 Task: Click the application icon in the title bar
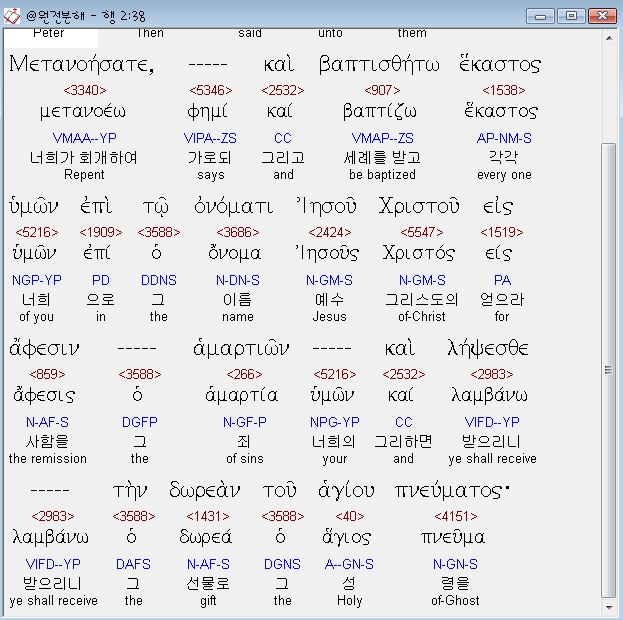coord(12,16)
